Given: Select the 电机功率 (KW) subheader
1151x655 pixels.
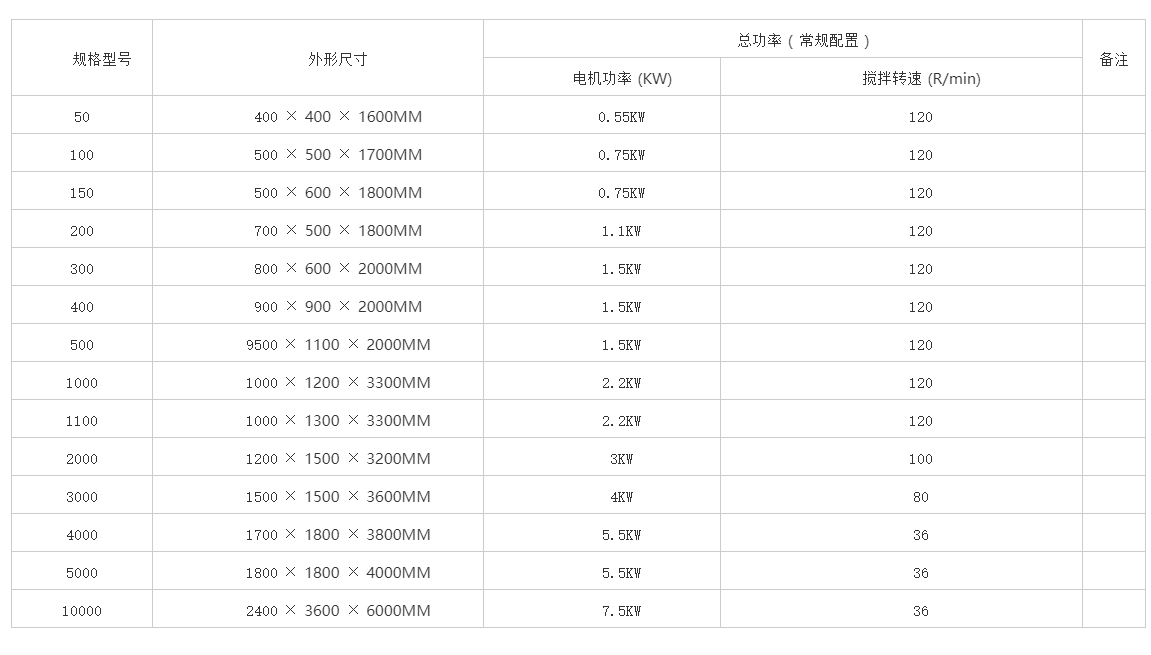Looking at the screenshot, I should (x=622, y=79).
